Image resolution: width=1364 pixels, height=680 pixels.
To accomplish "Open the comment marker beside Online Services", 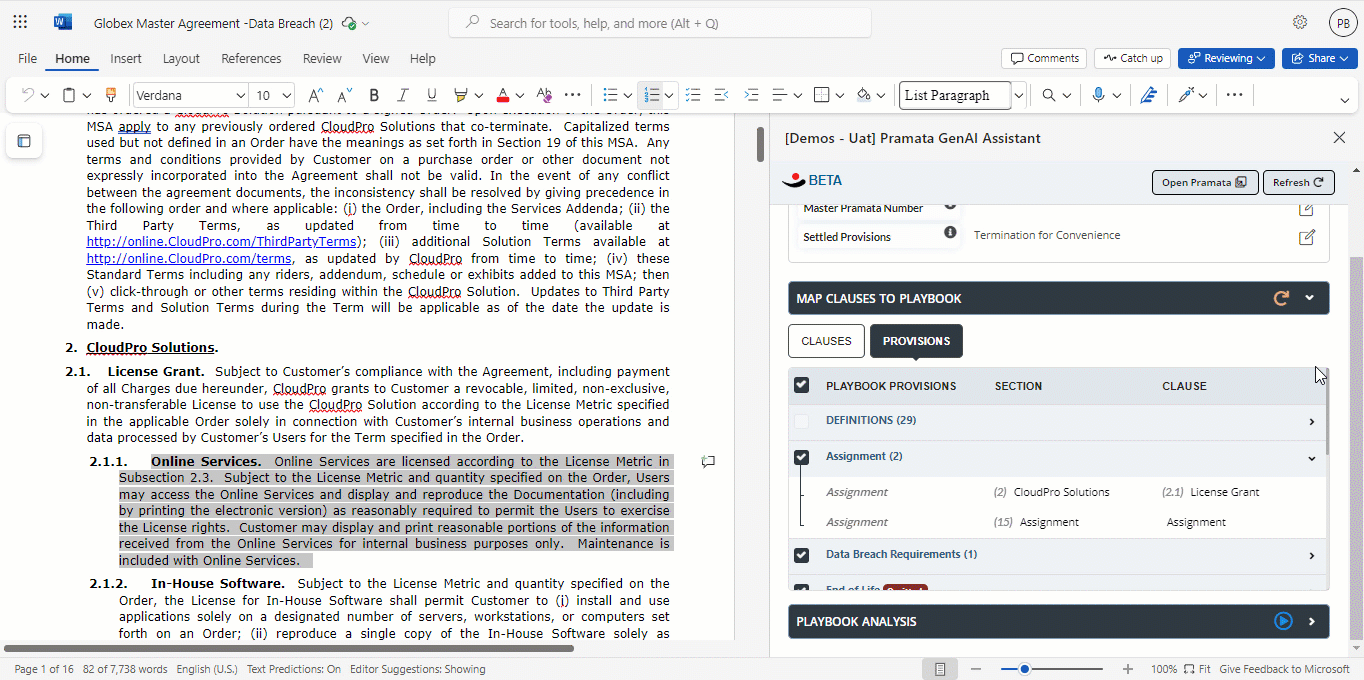I will [x=708, y=461].
